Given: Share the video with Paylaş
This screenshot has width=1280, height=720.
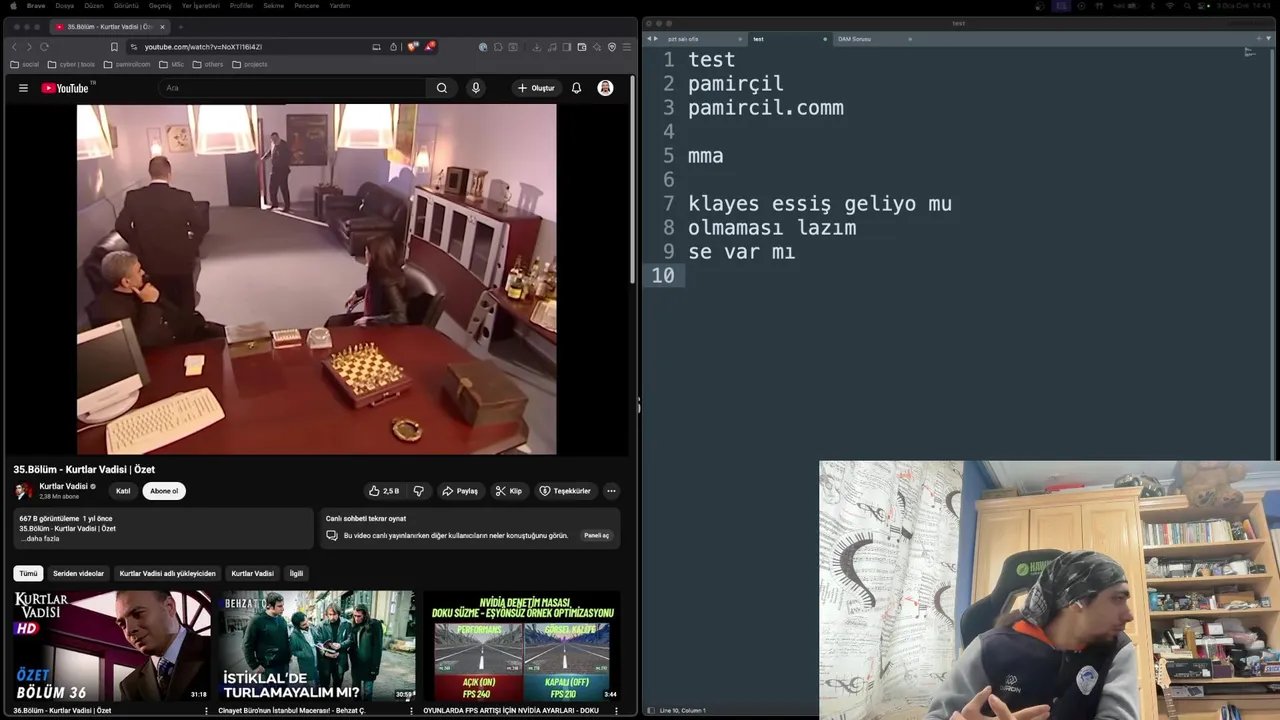Looking at the screenshot, I should 460,491.
